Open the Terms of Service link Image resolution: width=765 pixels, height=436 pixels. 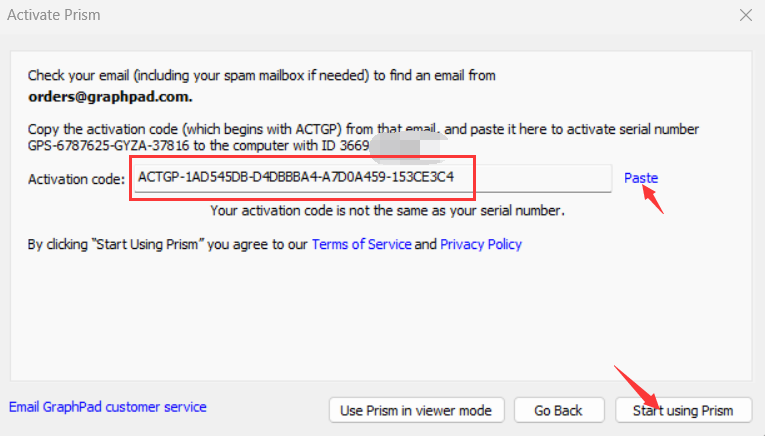(361, 244)
